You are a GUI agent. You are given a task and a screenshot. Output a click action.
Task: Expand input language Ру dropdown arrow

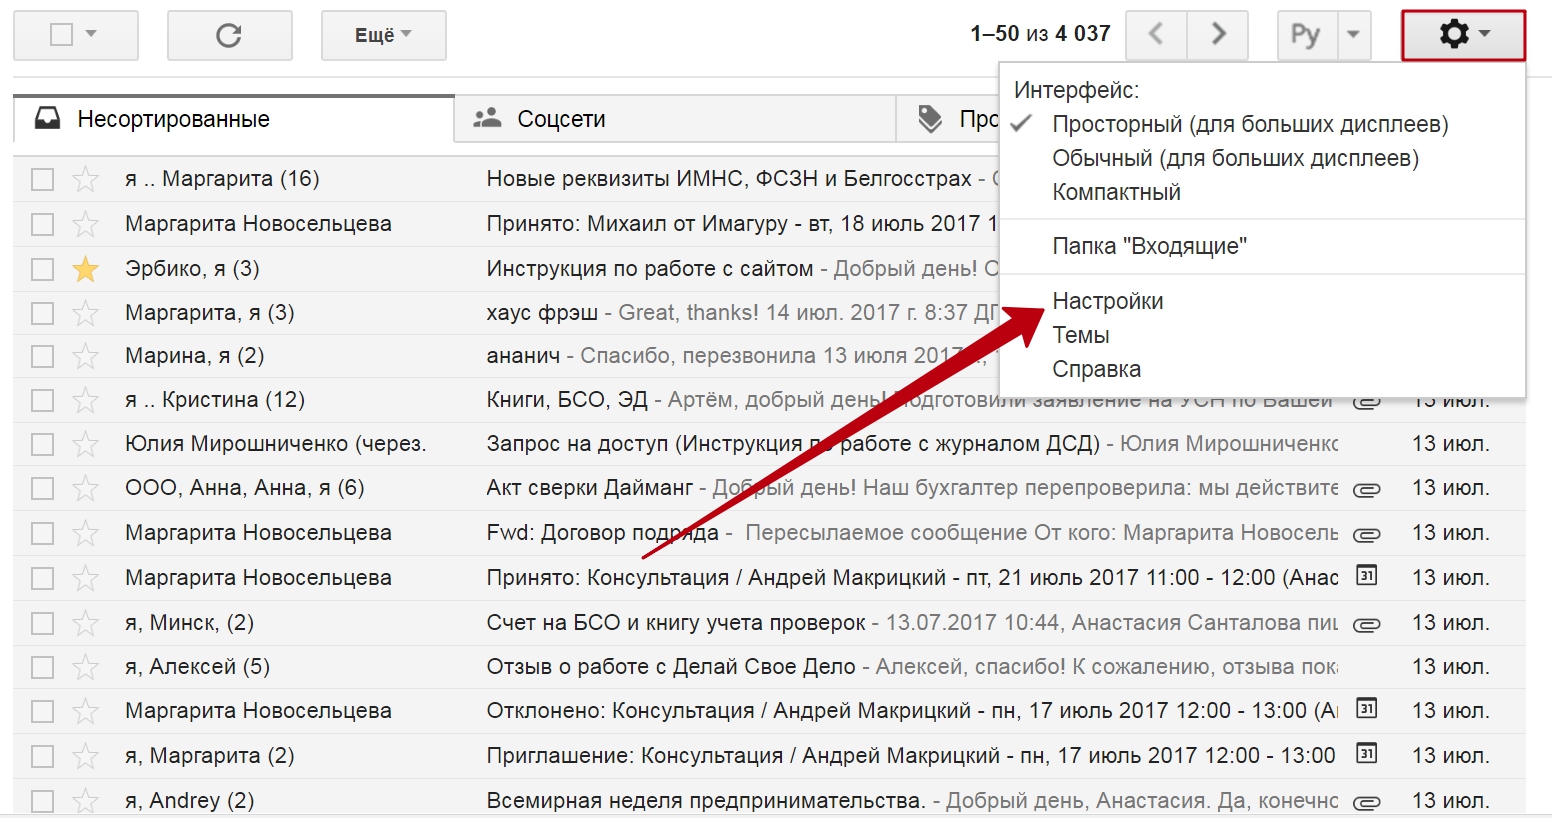pos(1353,35)
